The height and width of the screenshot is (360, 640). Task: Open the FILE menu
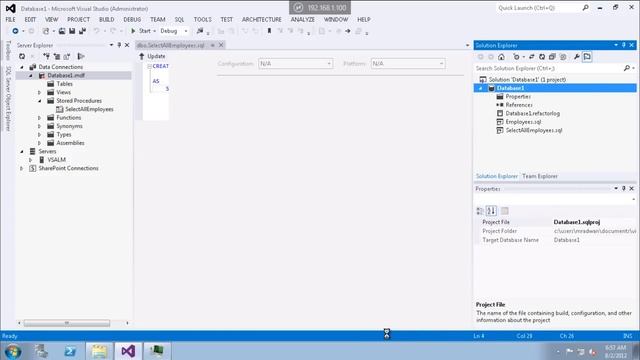point(11,19)
